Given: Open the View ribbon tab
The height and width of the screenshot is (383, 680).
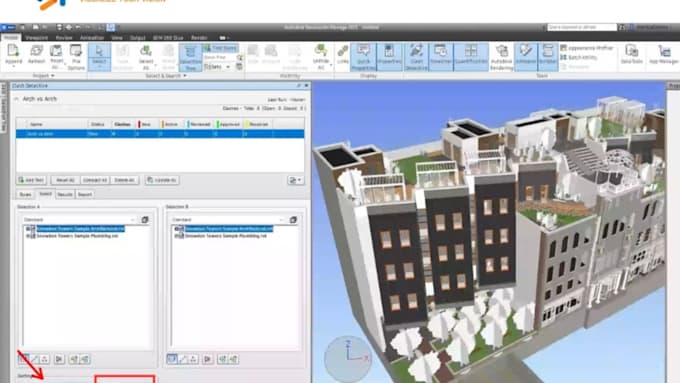Looking at the screenshot, I should [117, 38].
